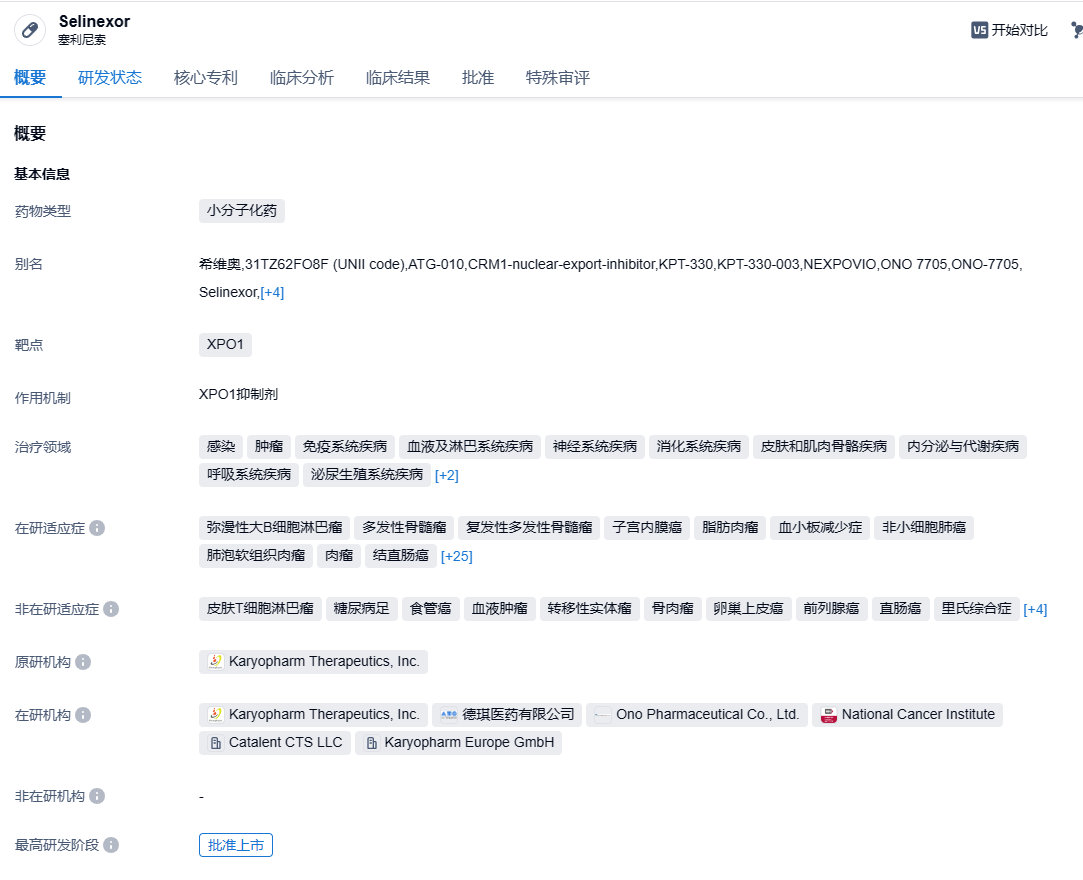Click the Ono Pharmaceutical Co., Ltd. tag
1083x880 pixels.
click(x=697, y=715)
